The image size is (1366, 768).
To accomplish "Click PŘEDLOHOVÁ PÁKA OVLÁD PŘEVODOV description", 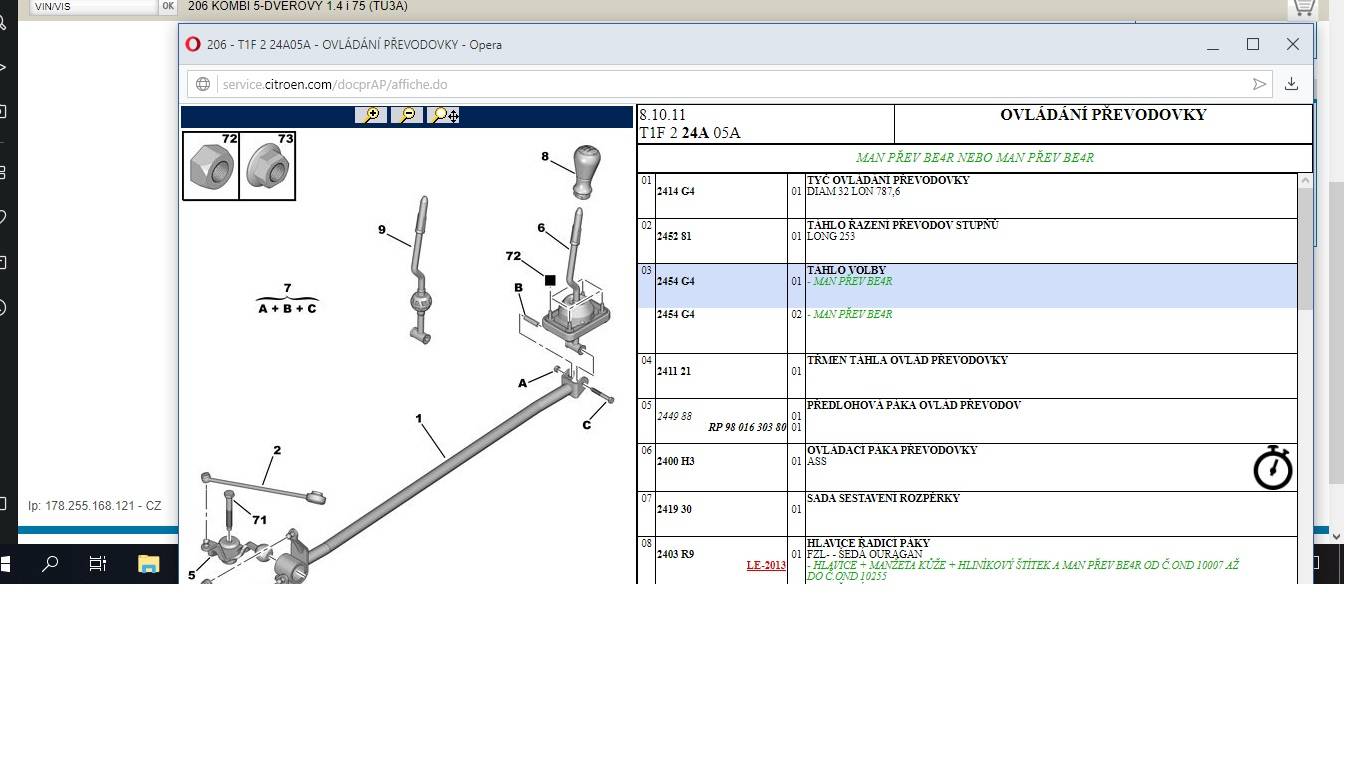I will 914,405.
